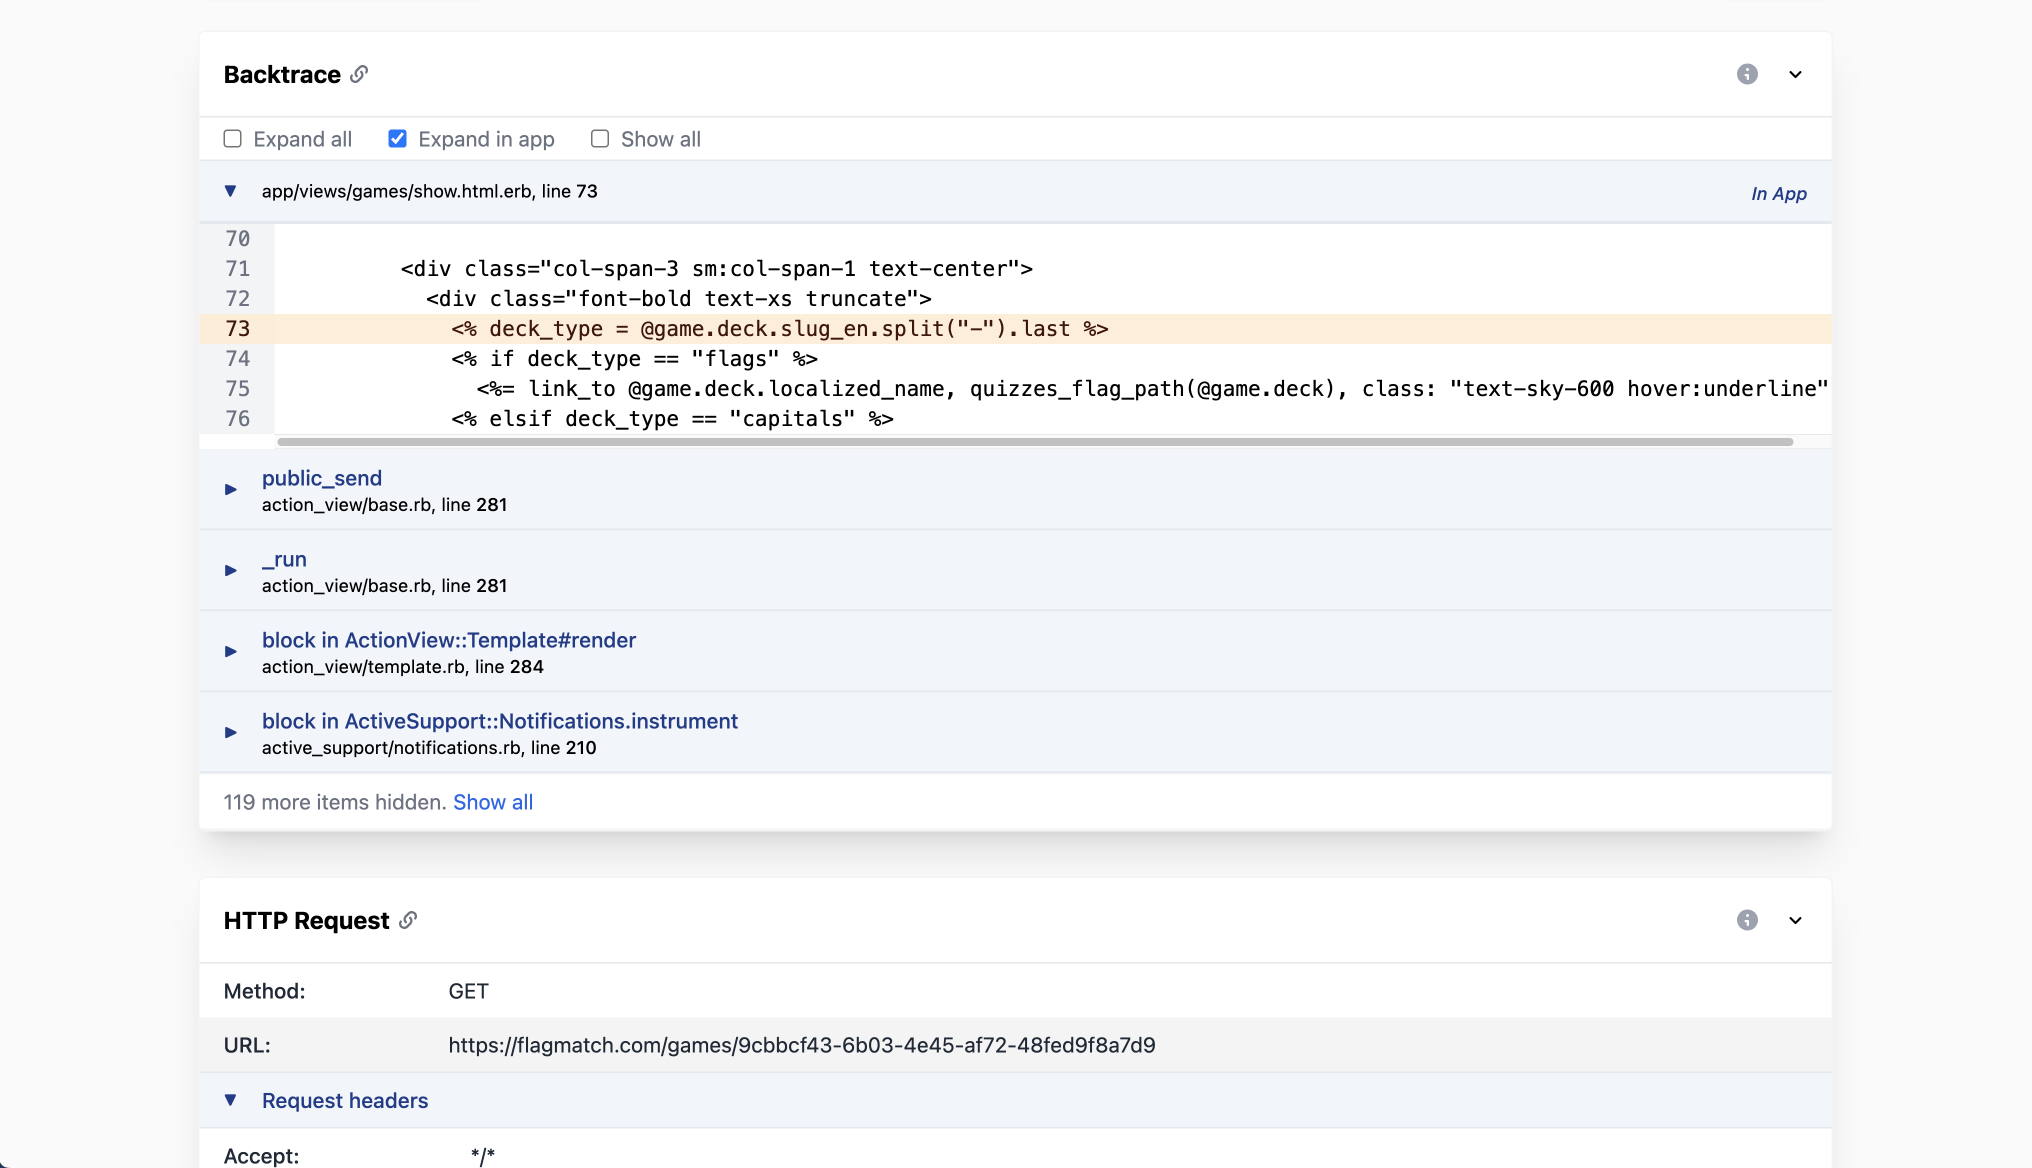Click Show all hidden items link
The image size is (2032, 1168).
click(493, 802)
